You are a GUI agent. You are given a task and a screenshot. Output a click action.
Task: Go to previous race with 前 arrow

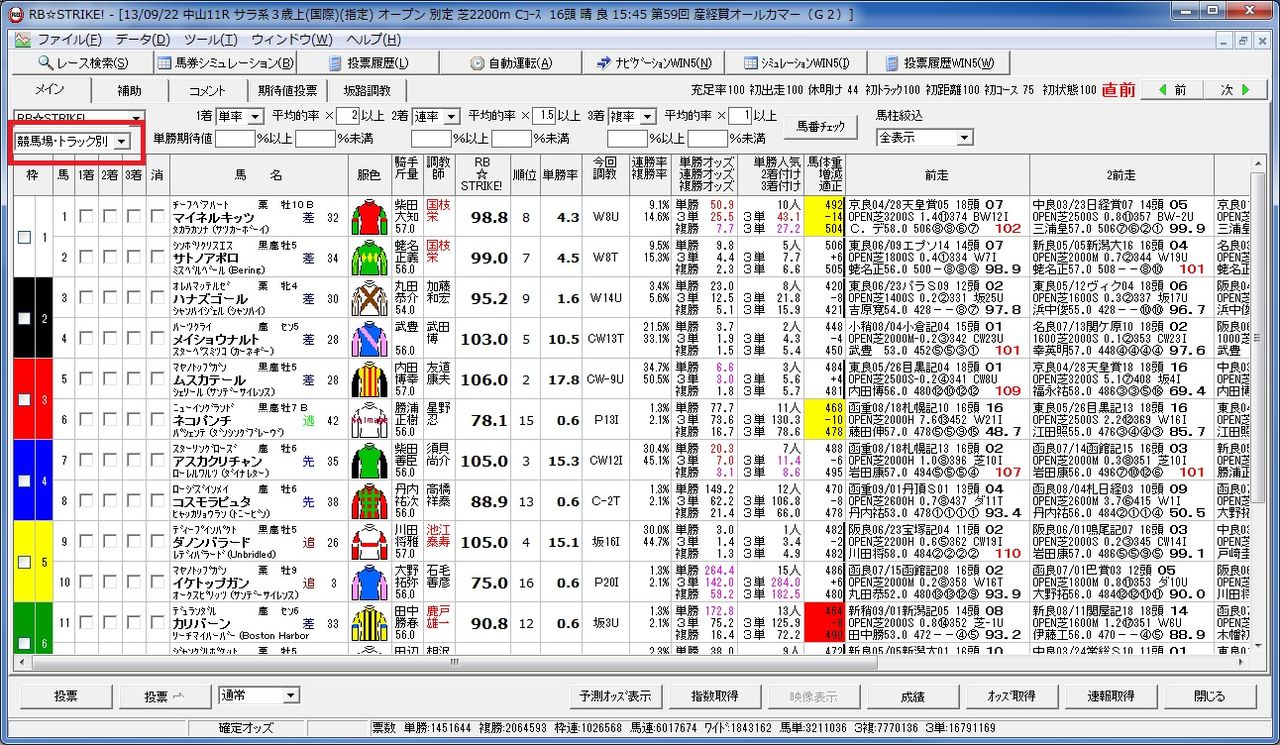1170,90
